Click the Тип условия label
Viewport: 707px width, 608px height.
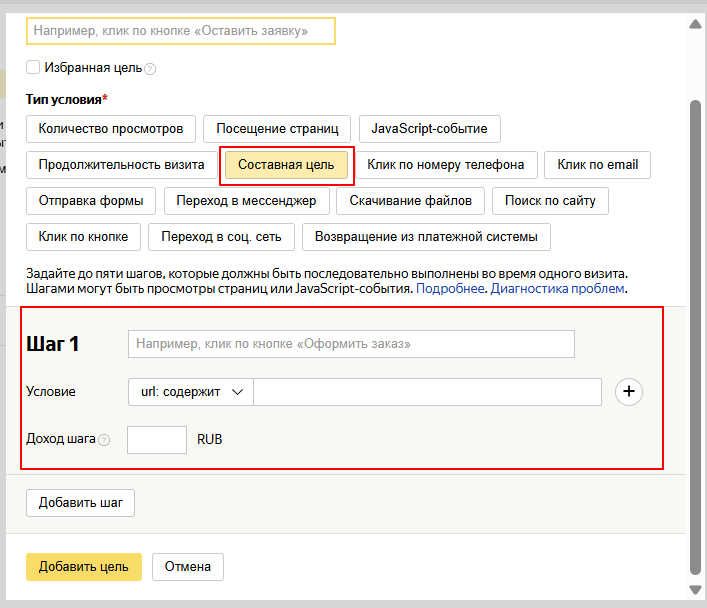[66, 99]
